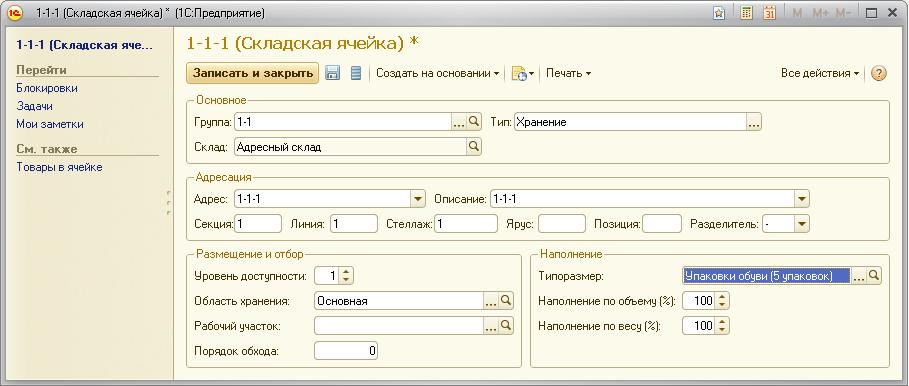Open the calculator icon in title bar
Image resolution: width=909 pixels, height=386 pixels.
pyautogui.click(x=747, y=13)
